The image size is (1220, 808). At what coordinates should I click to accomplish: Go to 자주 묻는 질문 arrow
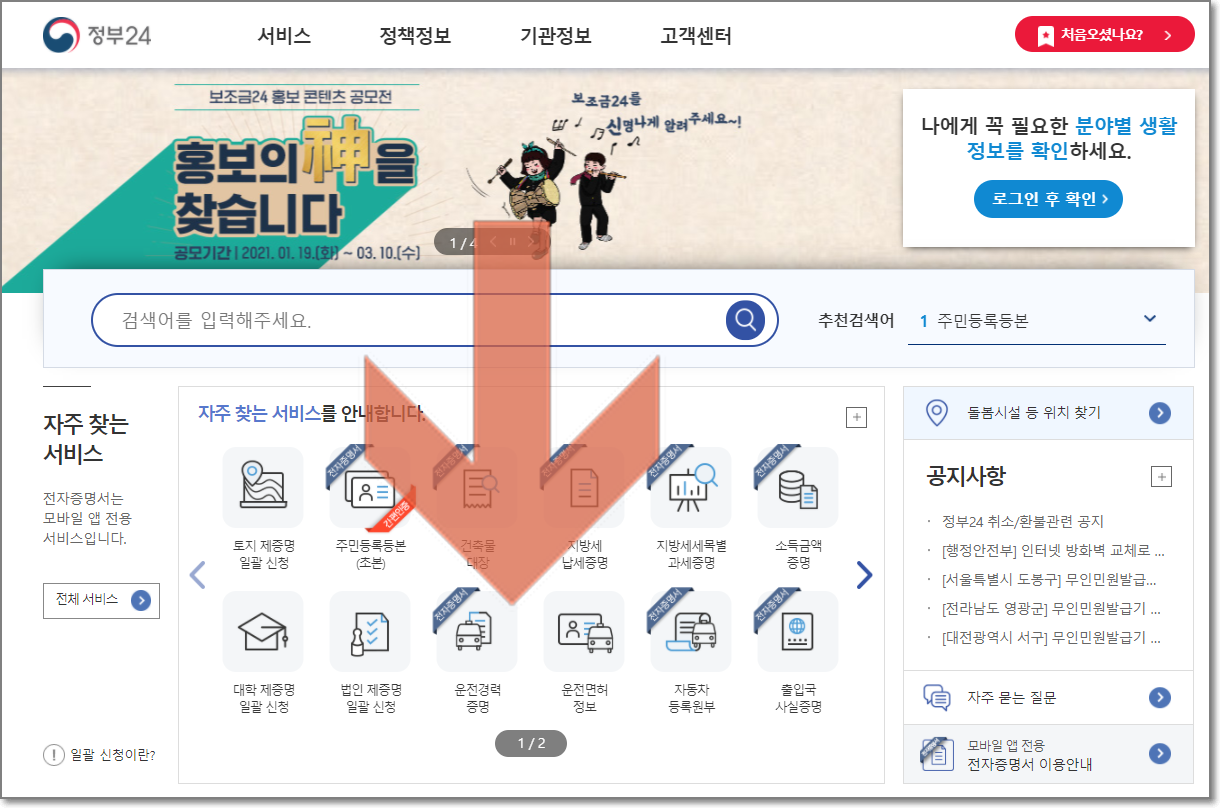click(x=1160, y=697)
